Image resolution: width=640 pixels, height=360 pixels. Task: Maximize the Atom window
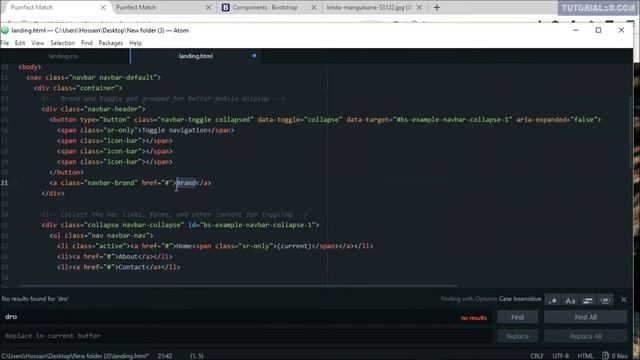click(598, 30)
